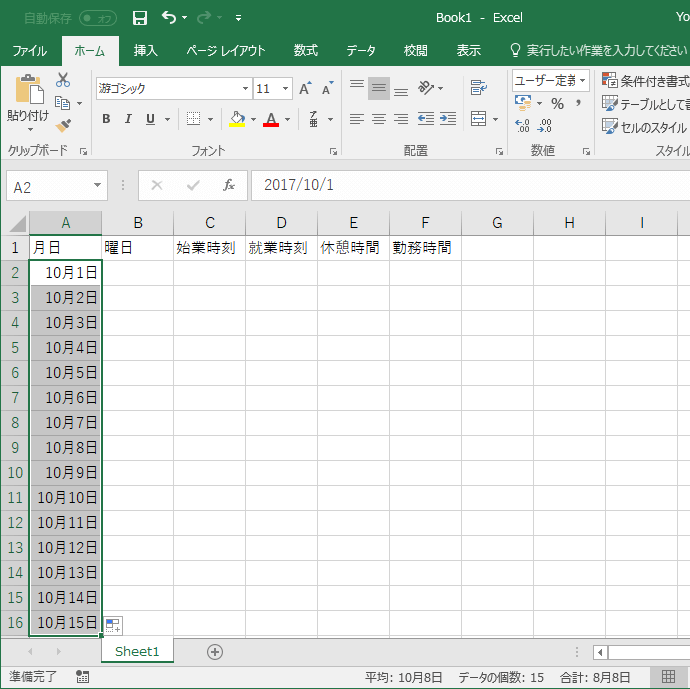Screen dimensions: 690x689
Task: Open the font color dropdown arrow
Action: 287,119
